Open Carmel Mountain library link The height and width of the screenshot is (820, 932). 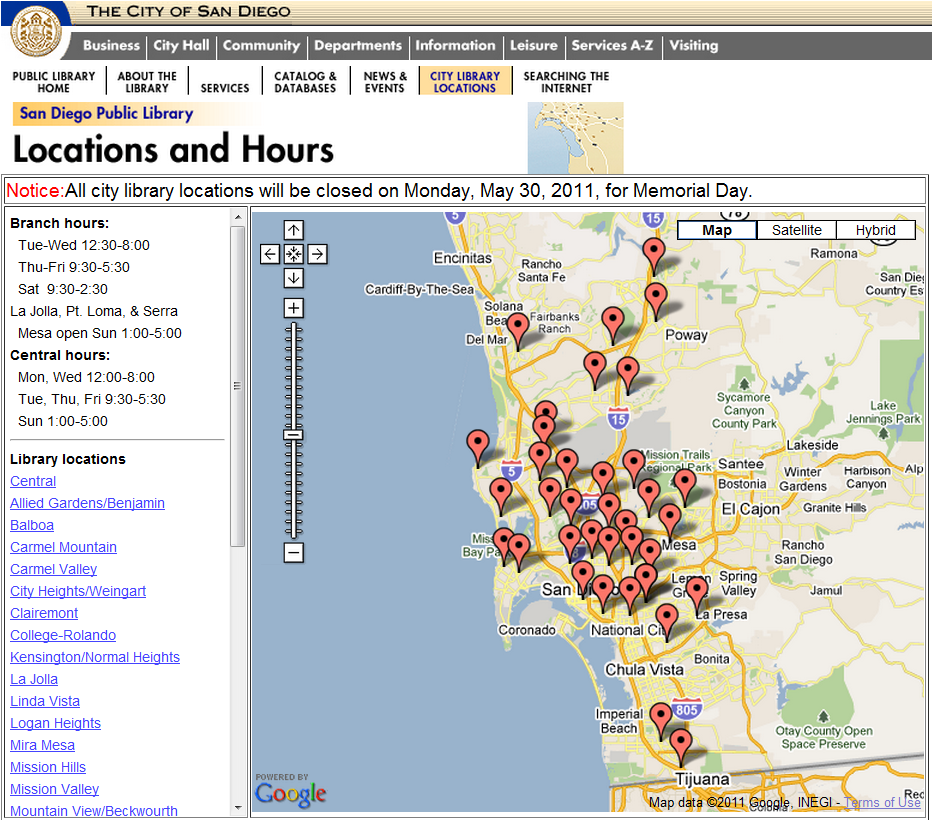coord(64,547)
